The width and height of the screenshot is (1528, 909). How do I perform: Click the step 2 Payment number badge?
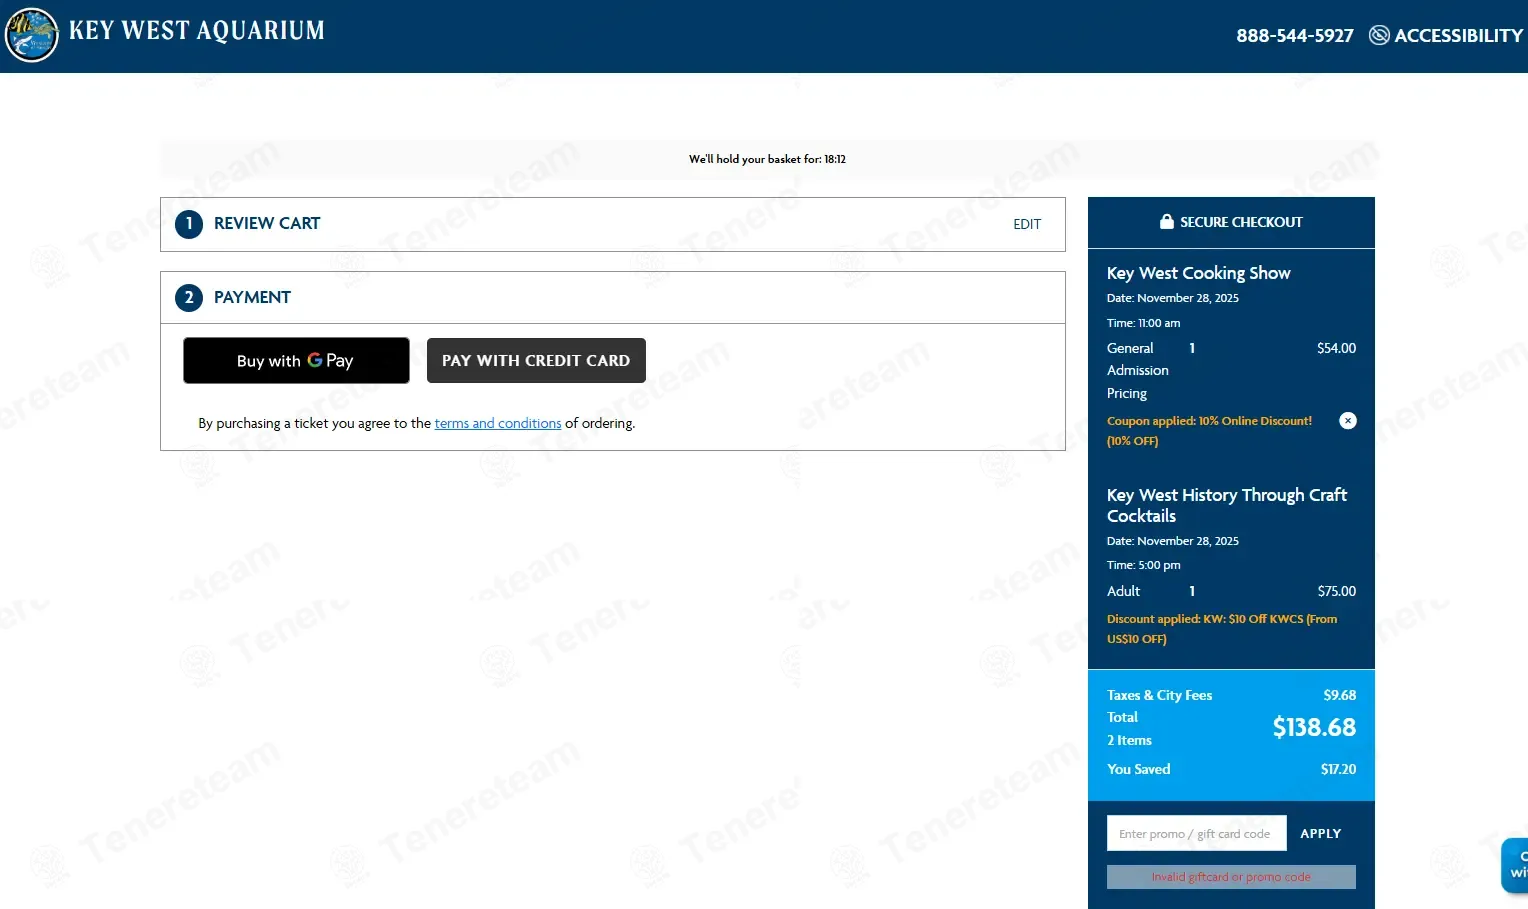(x=189, y=298)
